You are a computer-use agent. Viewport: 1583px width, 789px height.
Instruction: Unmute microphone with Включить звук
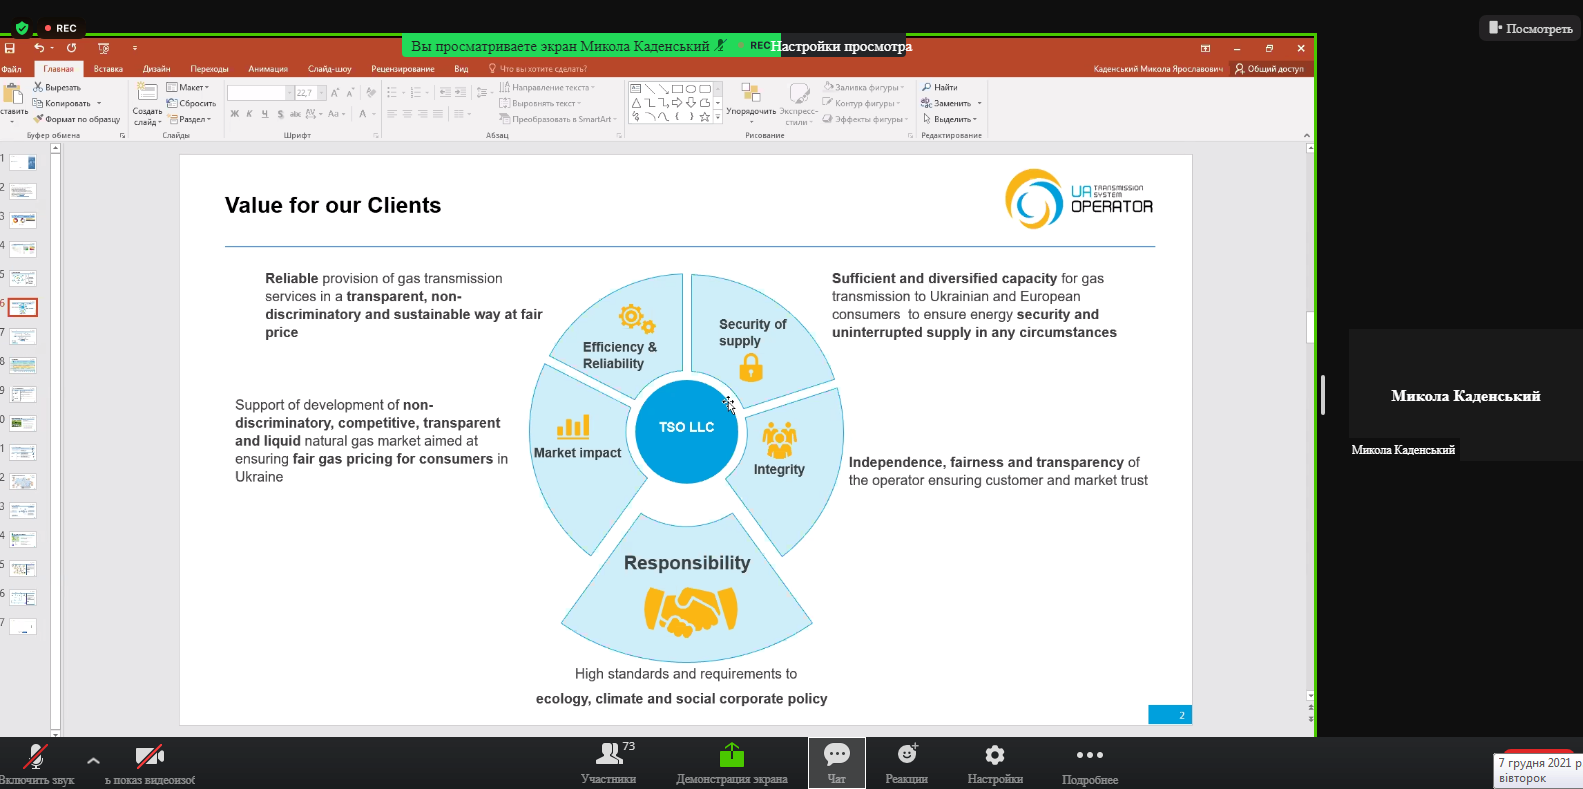point(36,762)
